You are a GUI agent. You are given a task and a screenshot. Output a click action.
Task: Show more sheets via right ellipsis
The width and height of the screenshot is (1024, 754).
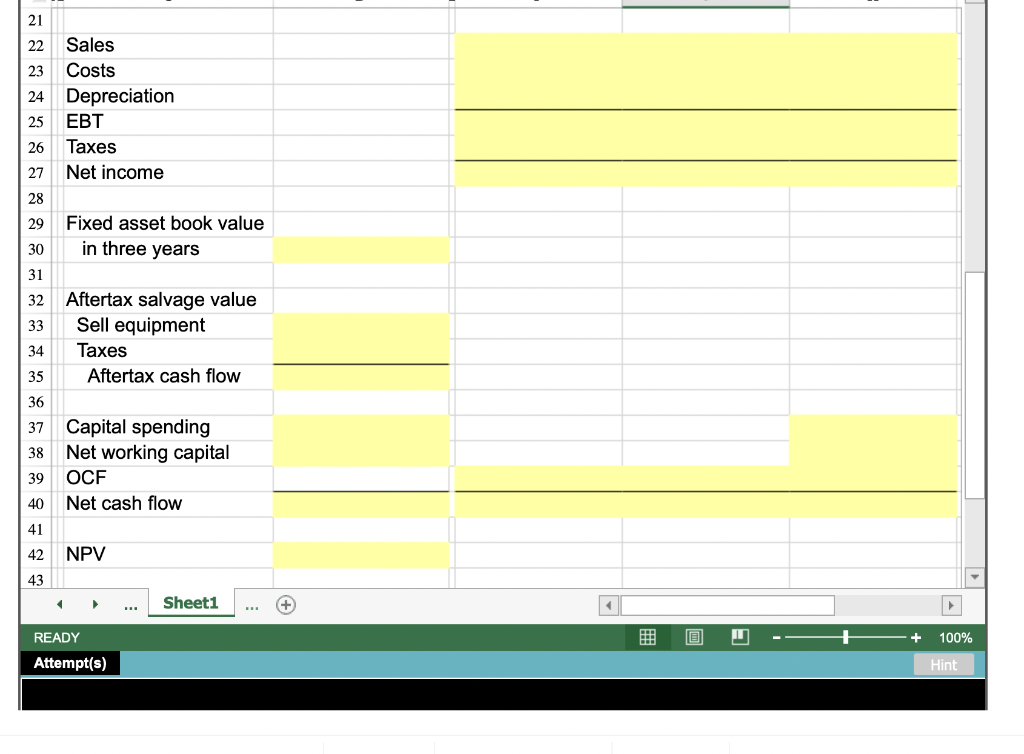(x=252, y=604)
